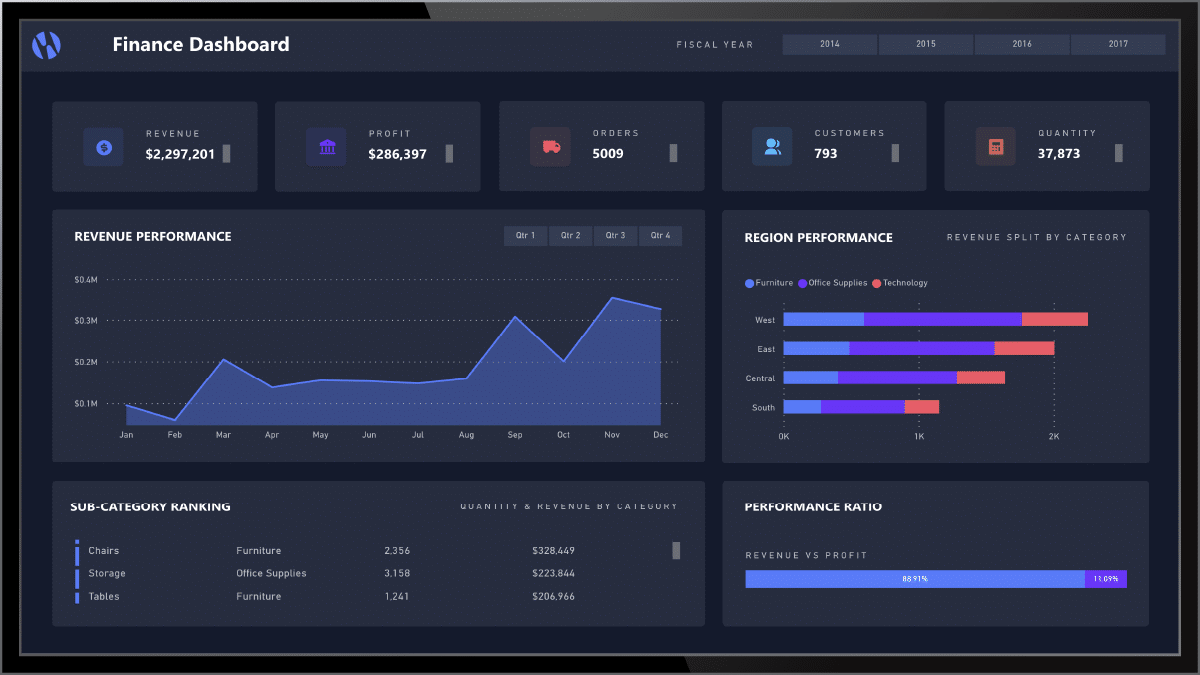Choose fiscal year 2017

[1118, 44]
